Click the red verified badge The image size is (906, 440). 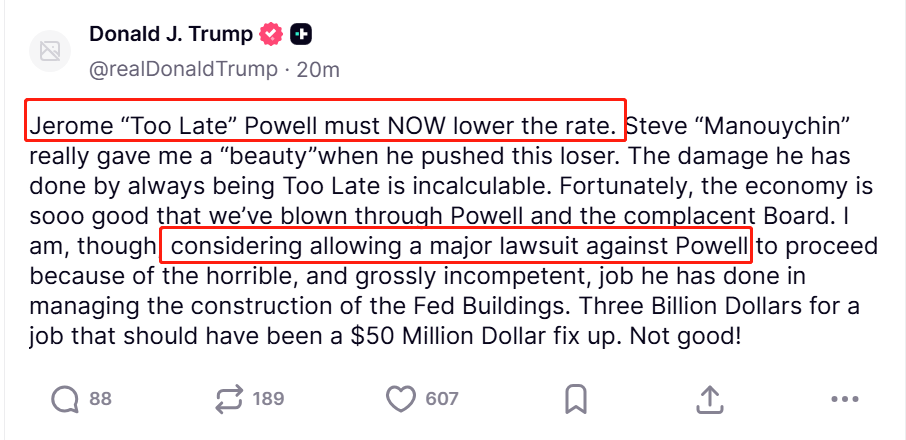pos(272,35)
